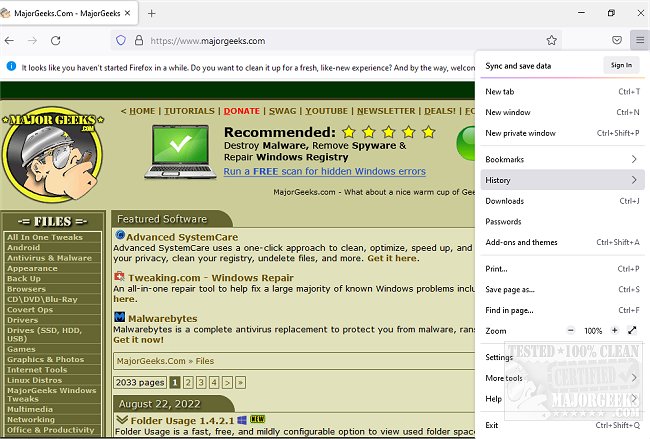Click the forward navigation arrow
This screenshot has height=439, width=650.
point(32,41)
